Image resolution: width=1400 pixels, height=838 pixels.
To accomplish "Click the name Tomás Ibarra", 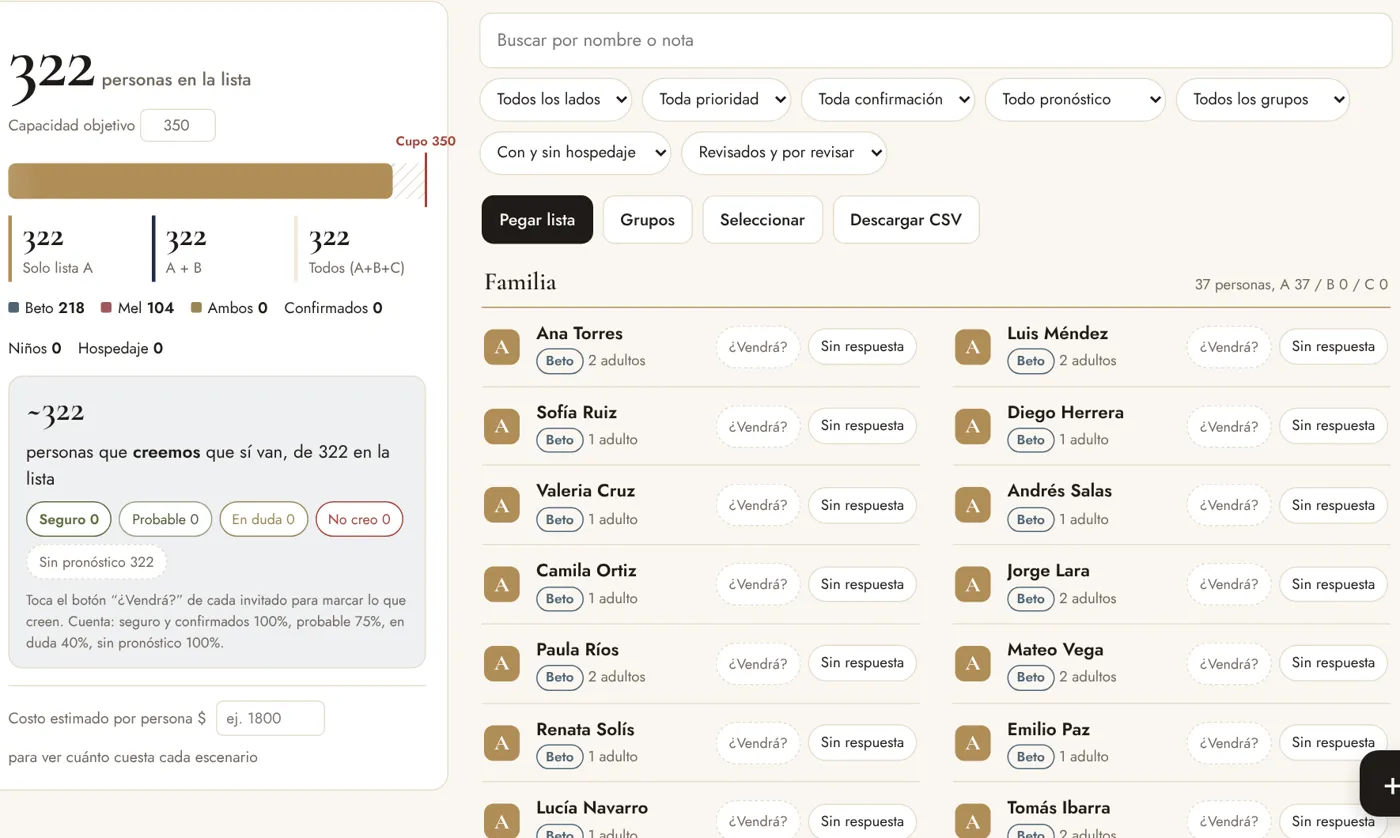I will 1058,808.
